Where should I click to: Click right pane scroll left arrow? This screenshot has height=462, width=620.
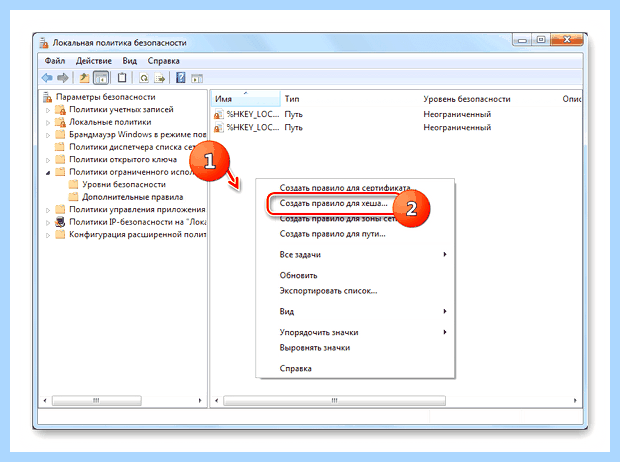217,400
